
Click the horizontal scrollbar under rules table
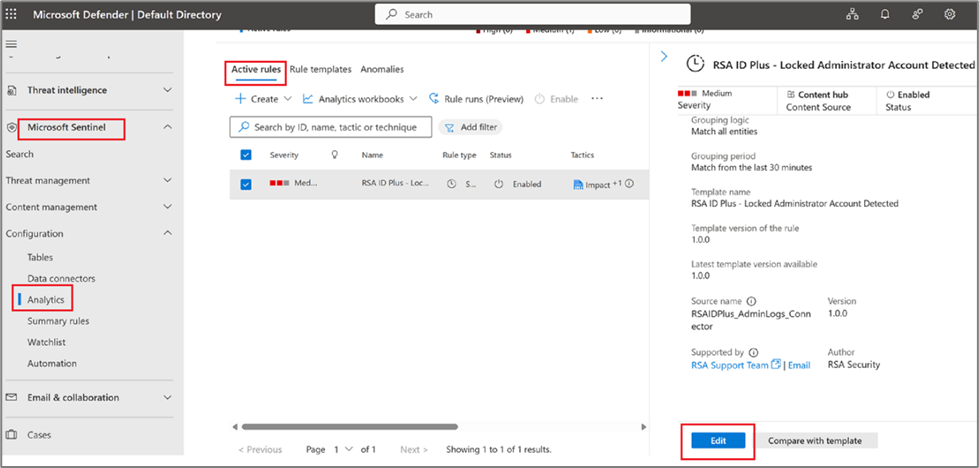point(350,427)
